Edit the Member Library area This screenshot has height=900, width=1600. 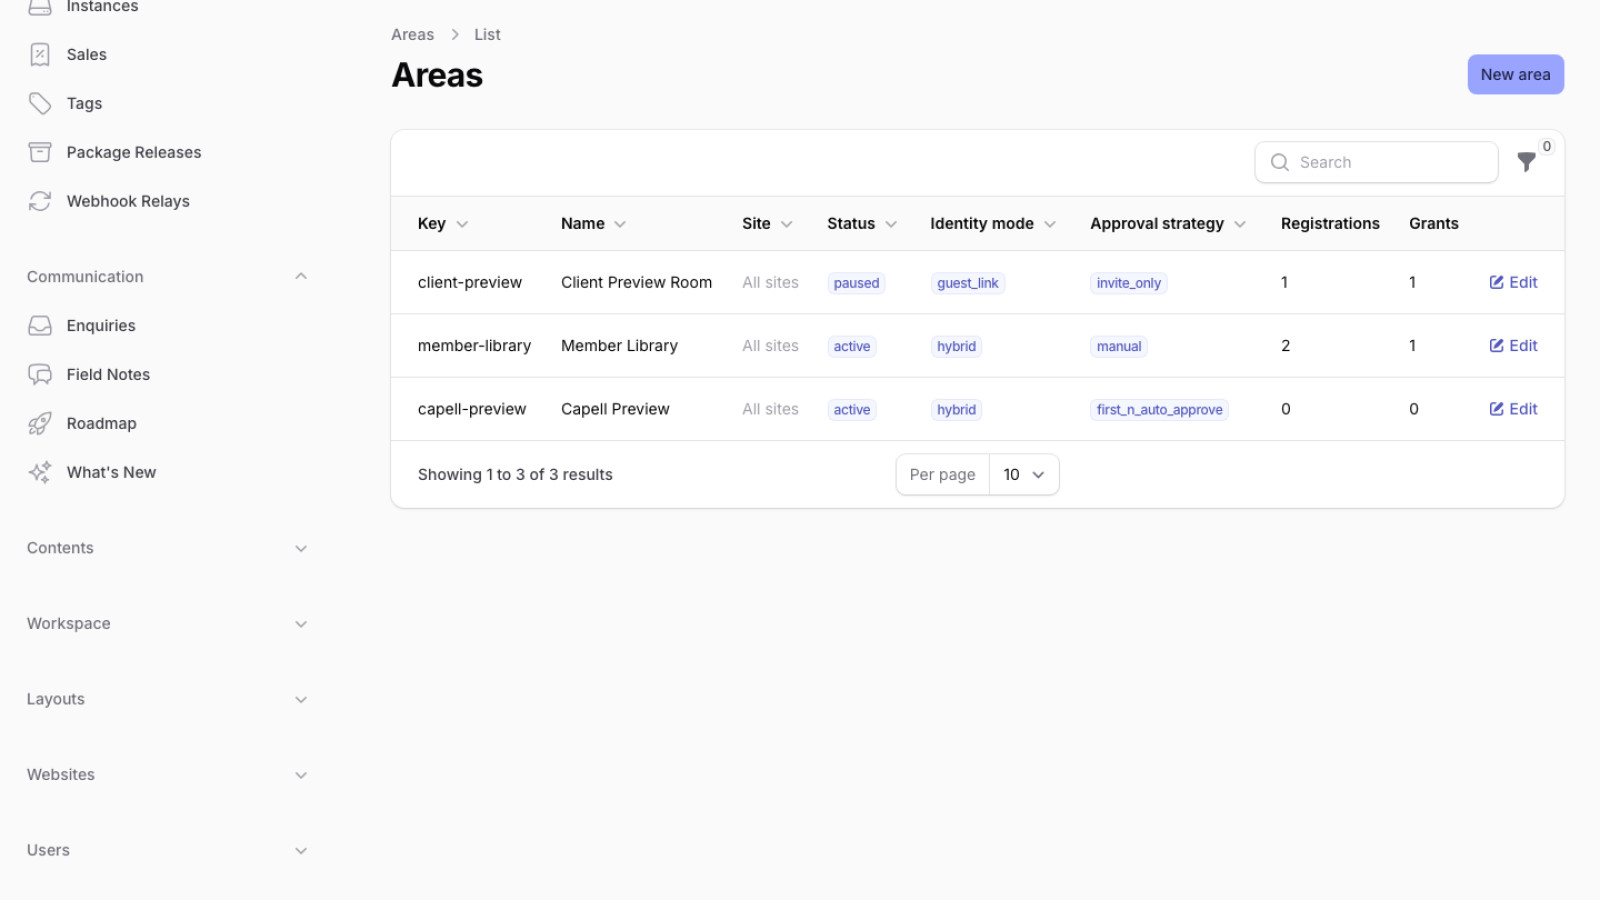click(1513, 346)
